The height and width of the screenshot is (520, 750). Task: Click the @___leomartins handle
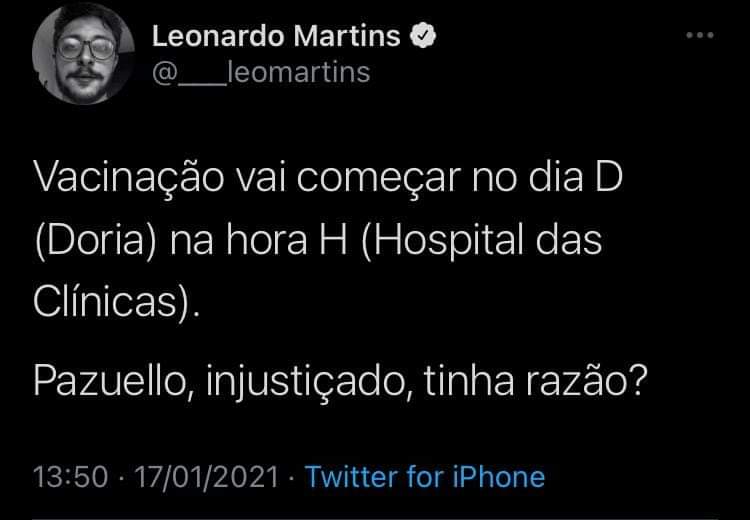tap(261, 73)
